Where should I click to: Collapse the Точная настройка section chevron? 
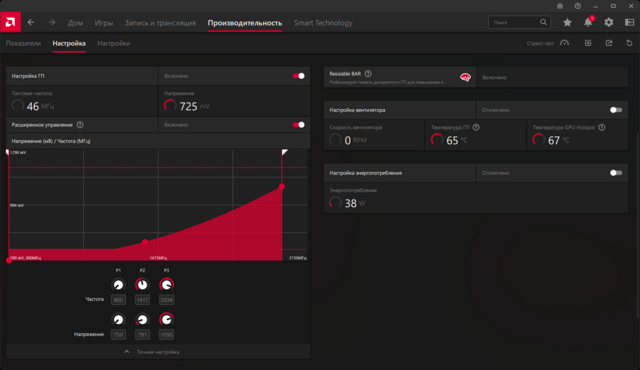[x=127, y=352]
